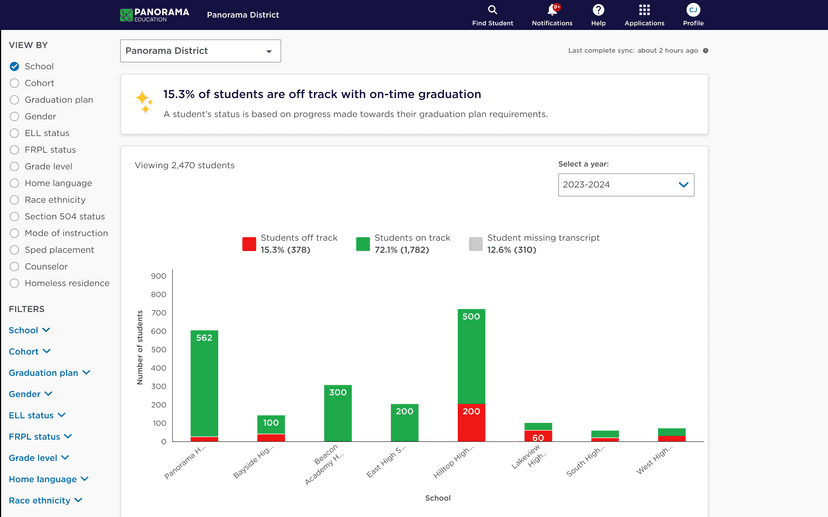Open the Notifications bell icon
Viewport: 828px width, 517px height.
pos(552,10)
